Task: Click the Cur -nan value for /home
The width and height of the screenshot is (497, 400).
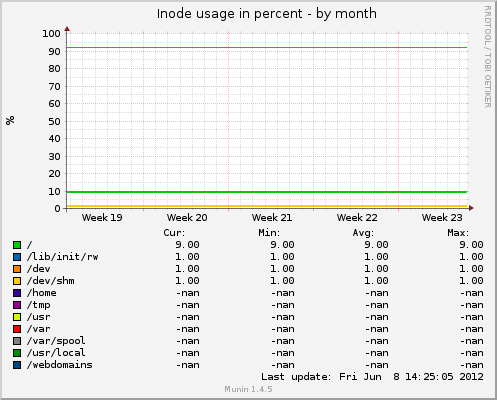Action: [x=188, y=293]
